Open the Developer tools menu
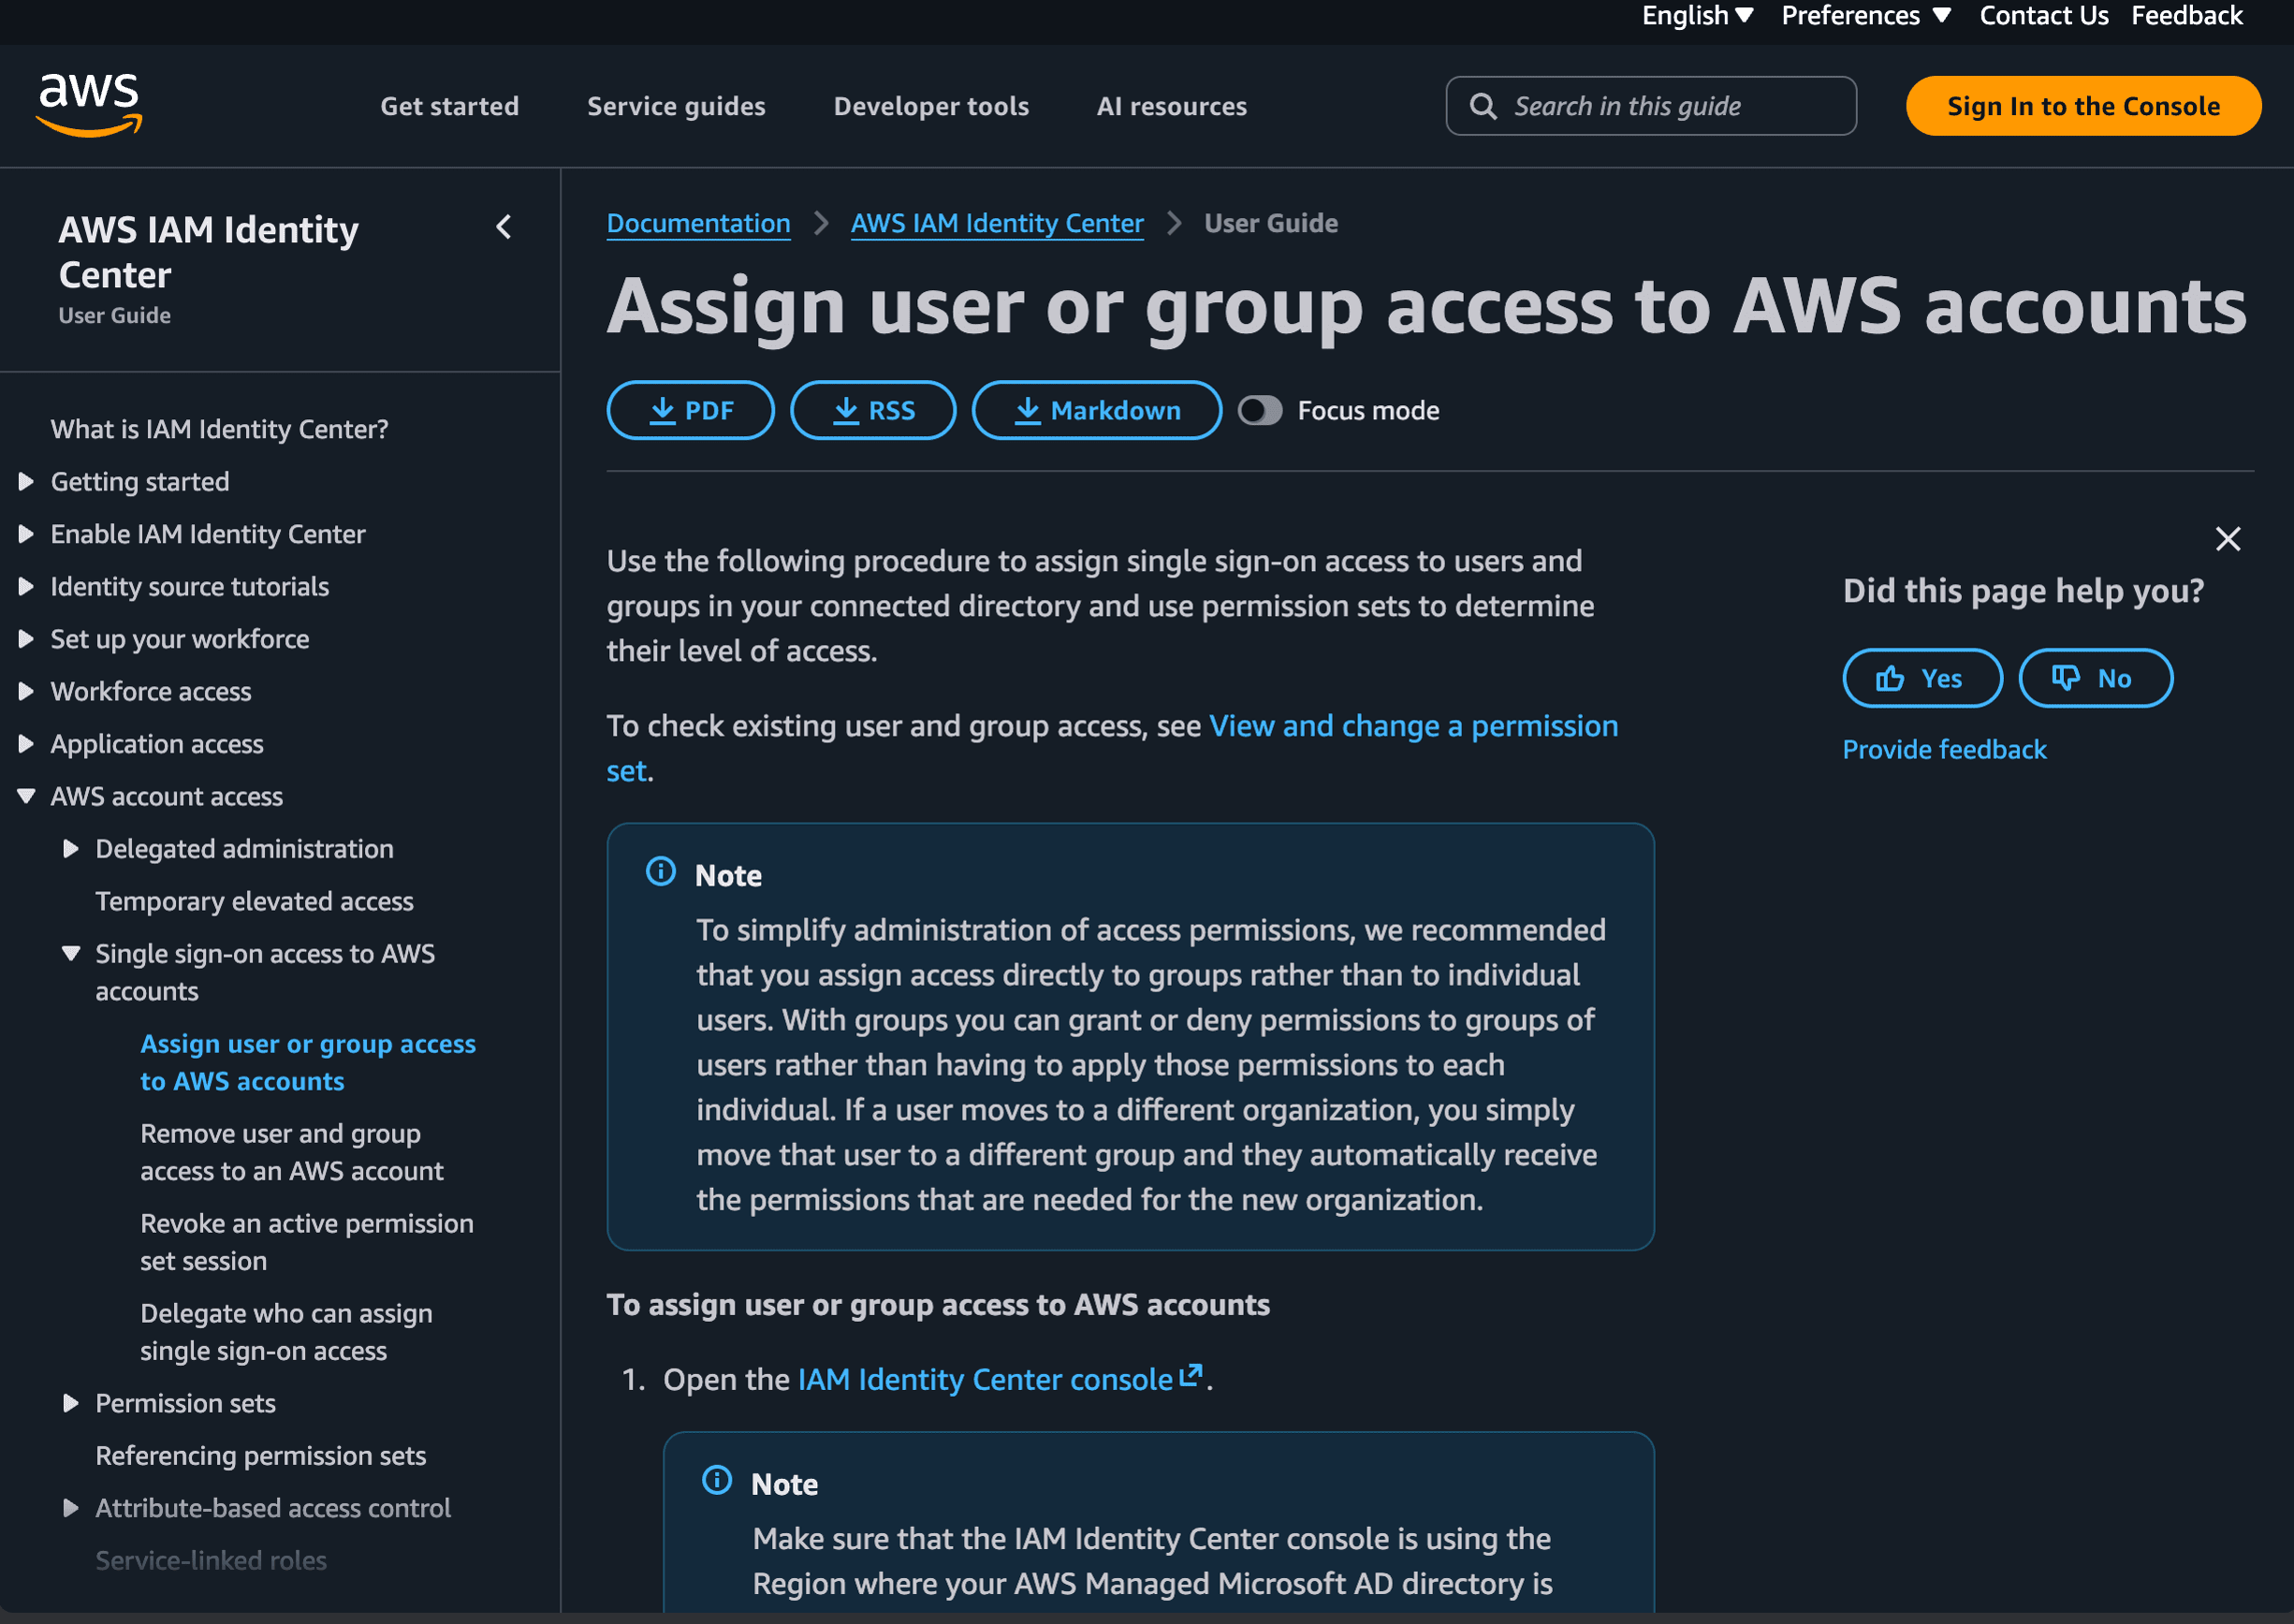The width and height of the screenshot is (2294, 1624). (x=931, y=106)
